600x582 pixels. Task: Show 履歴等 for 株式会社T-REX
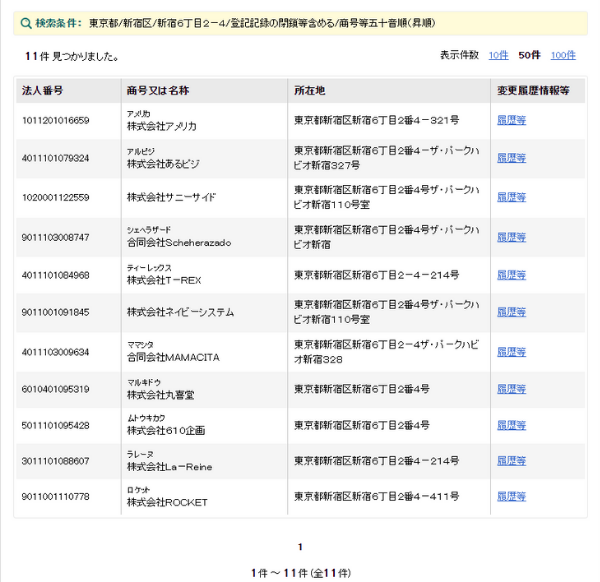(x=511, y=274)
